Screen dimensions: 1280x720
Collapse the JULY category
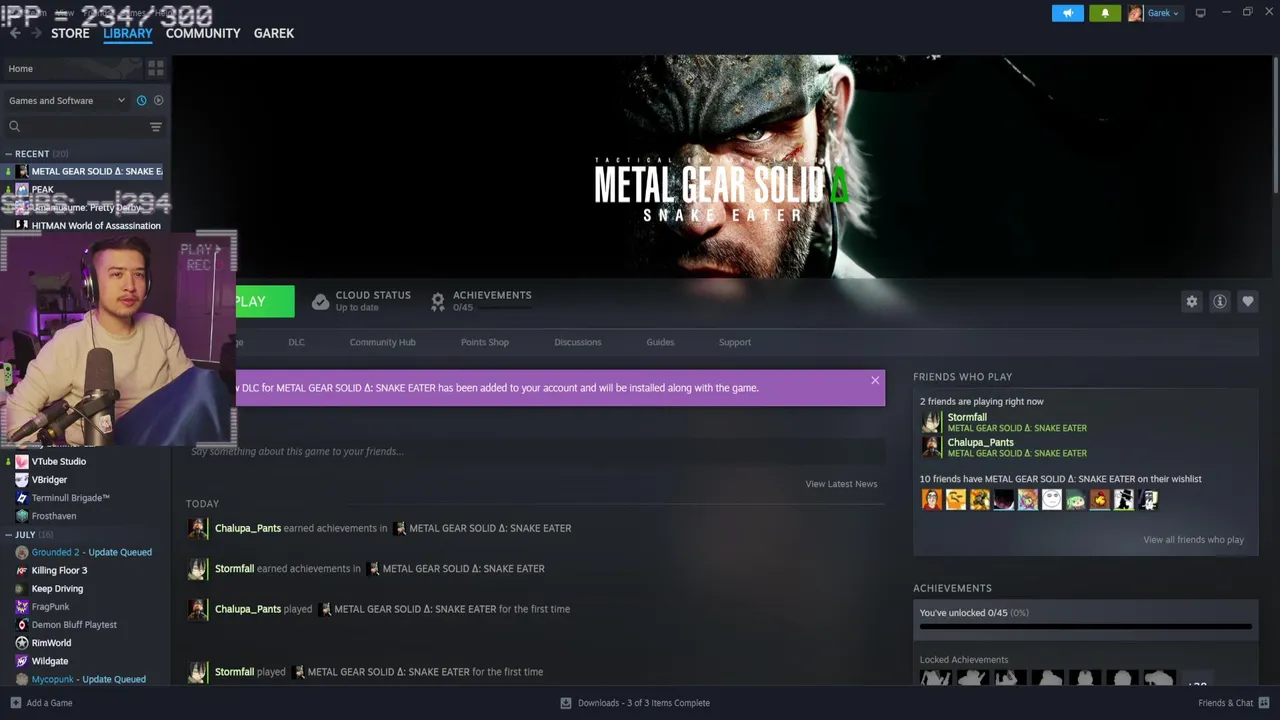[9, 535]
